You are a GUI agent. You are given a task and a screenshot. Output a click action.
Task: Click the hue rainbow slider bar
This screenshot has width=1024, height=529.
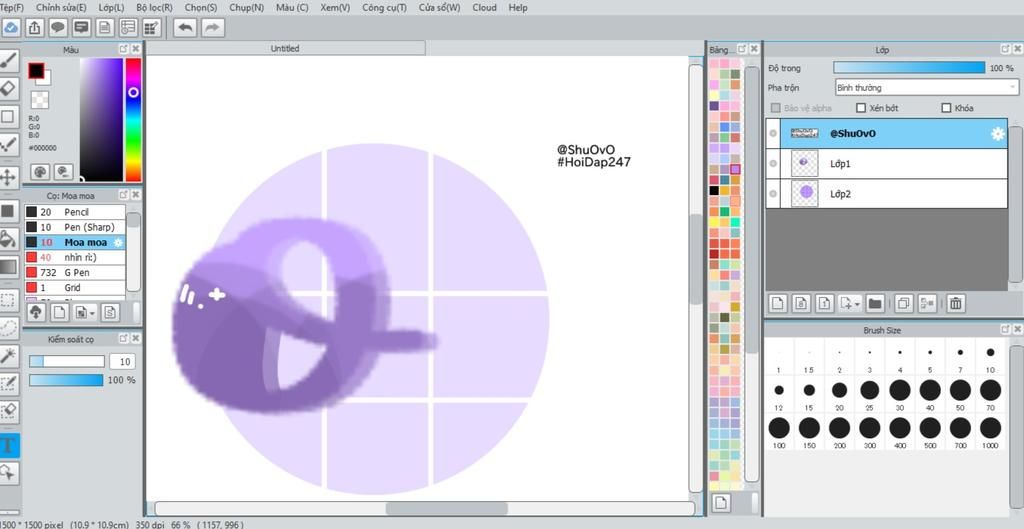(x=133, y=120)
